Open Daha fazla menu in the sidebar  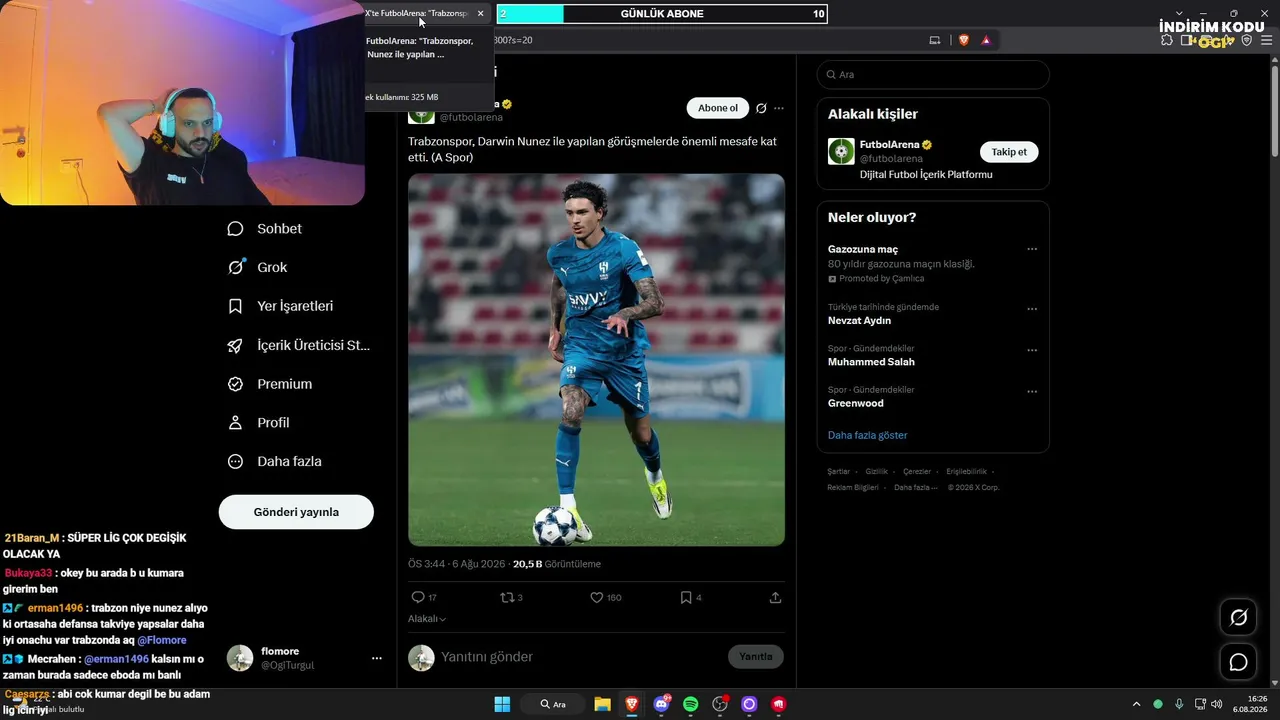(275, 462)
